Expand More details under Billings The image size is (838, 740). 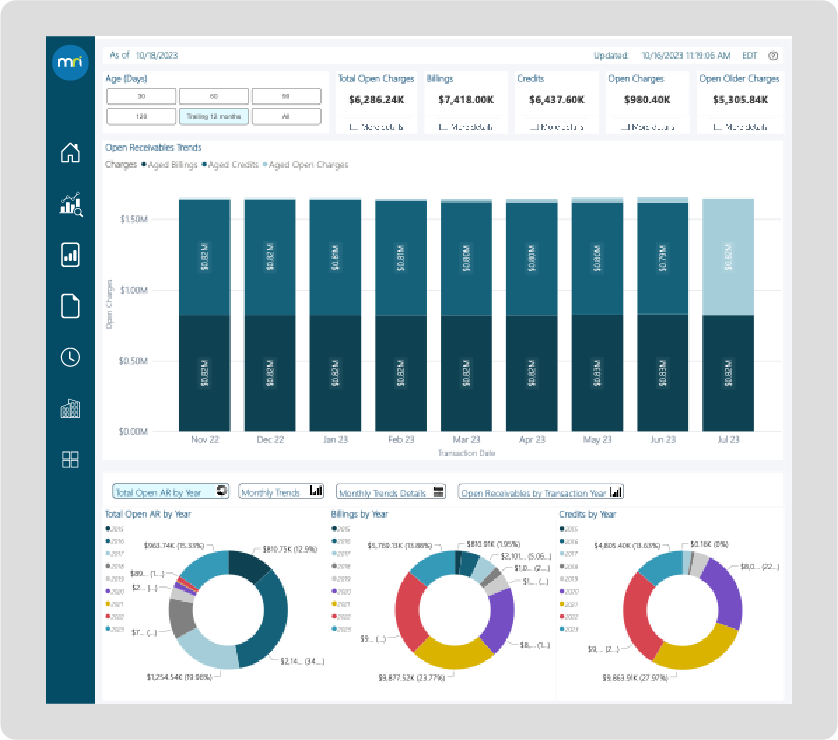coord(465,127)
